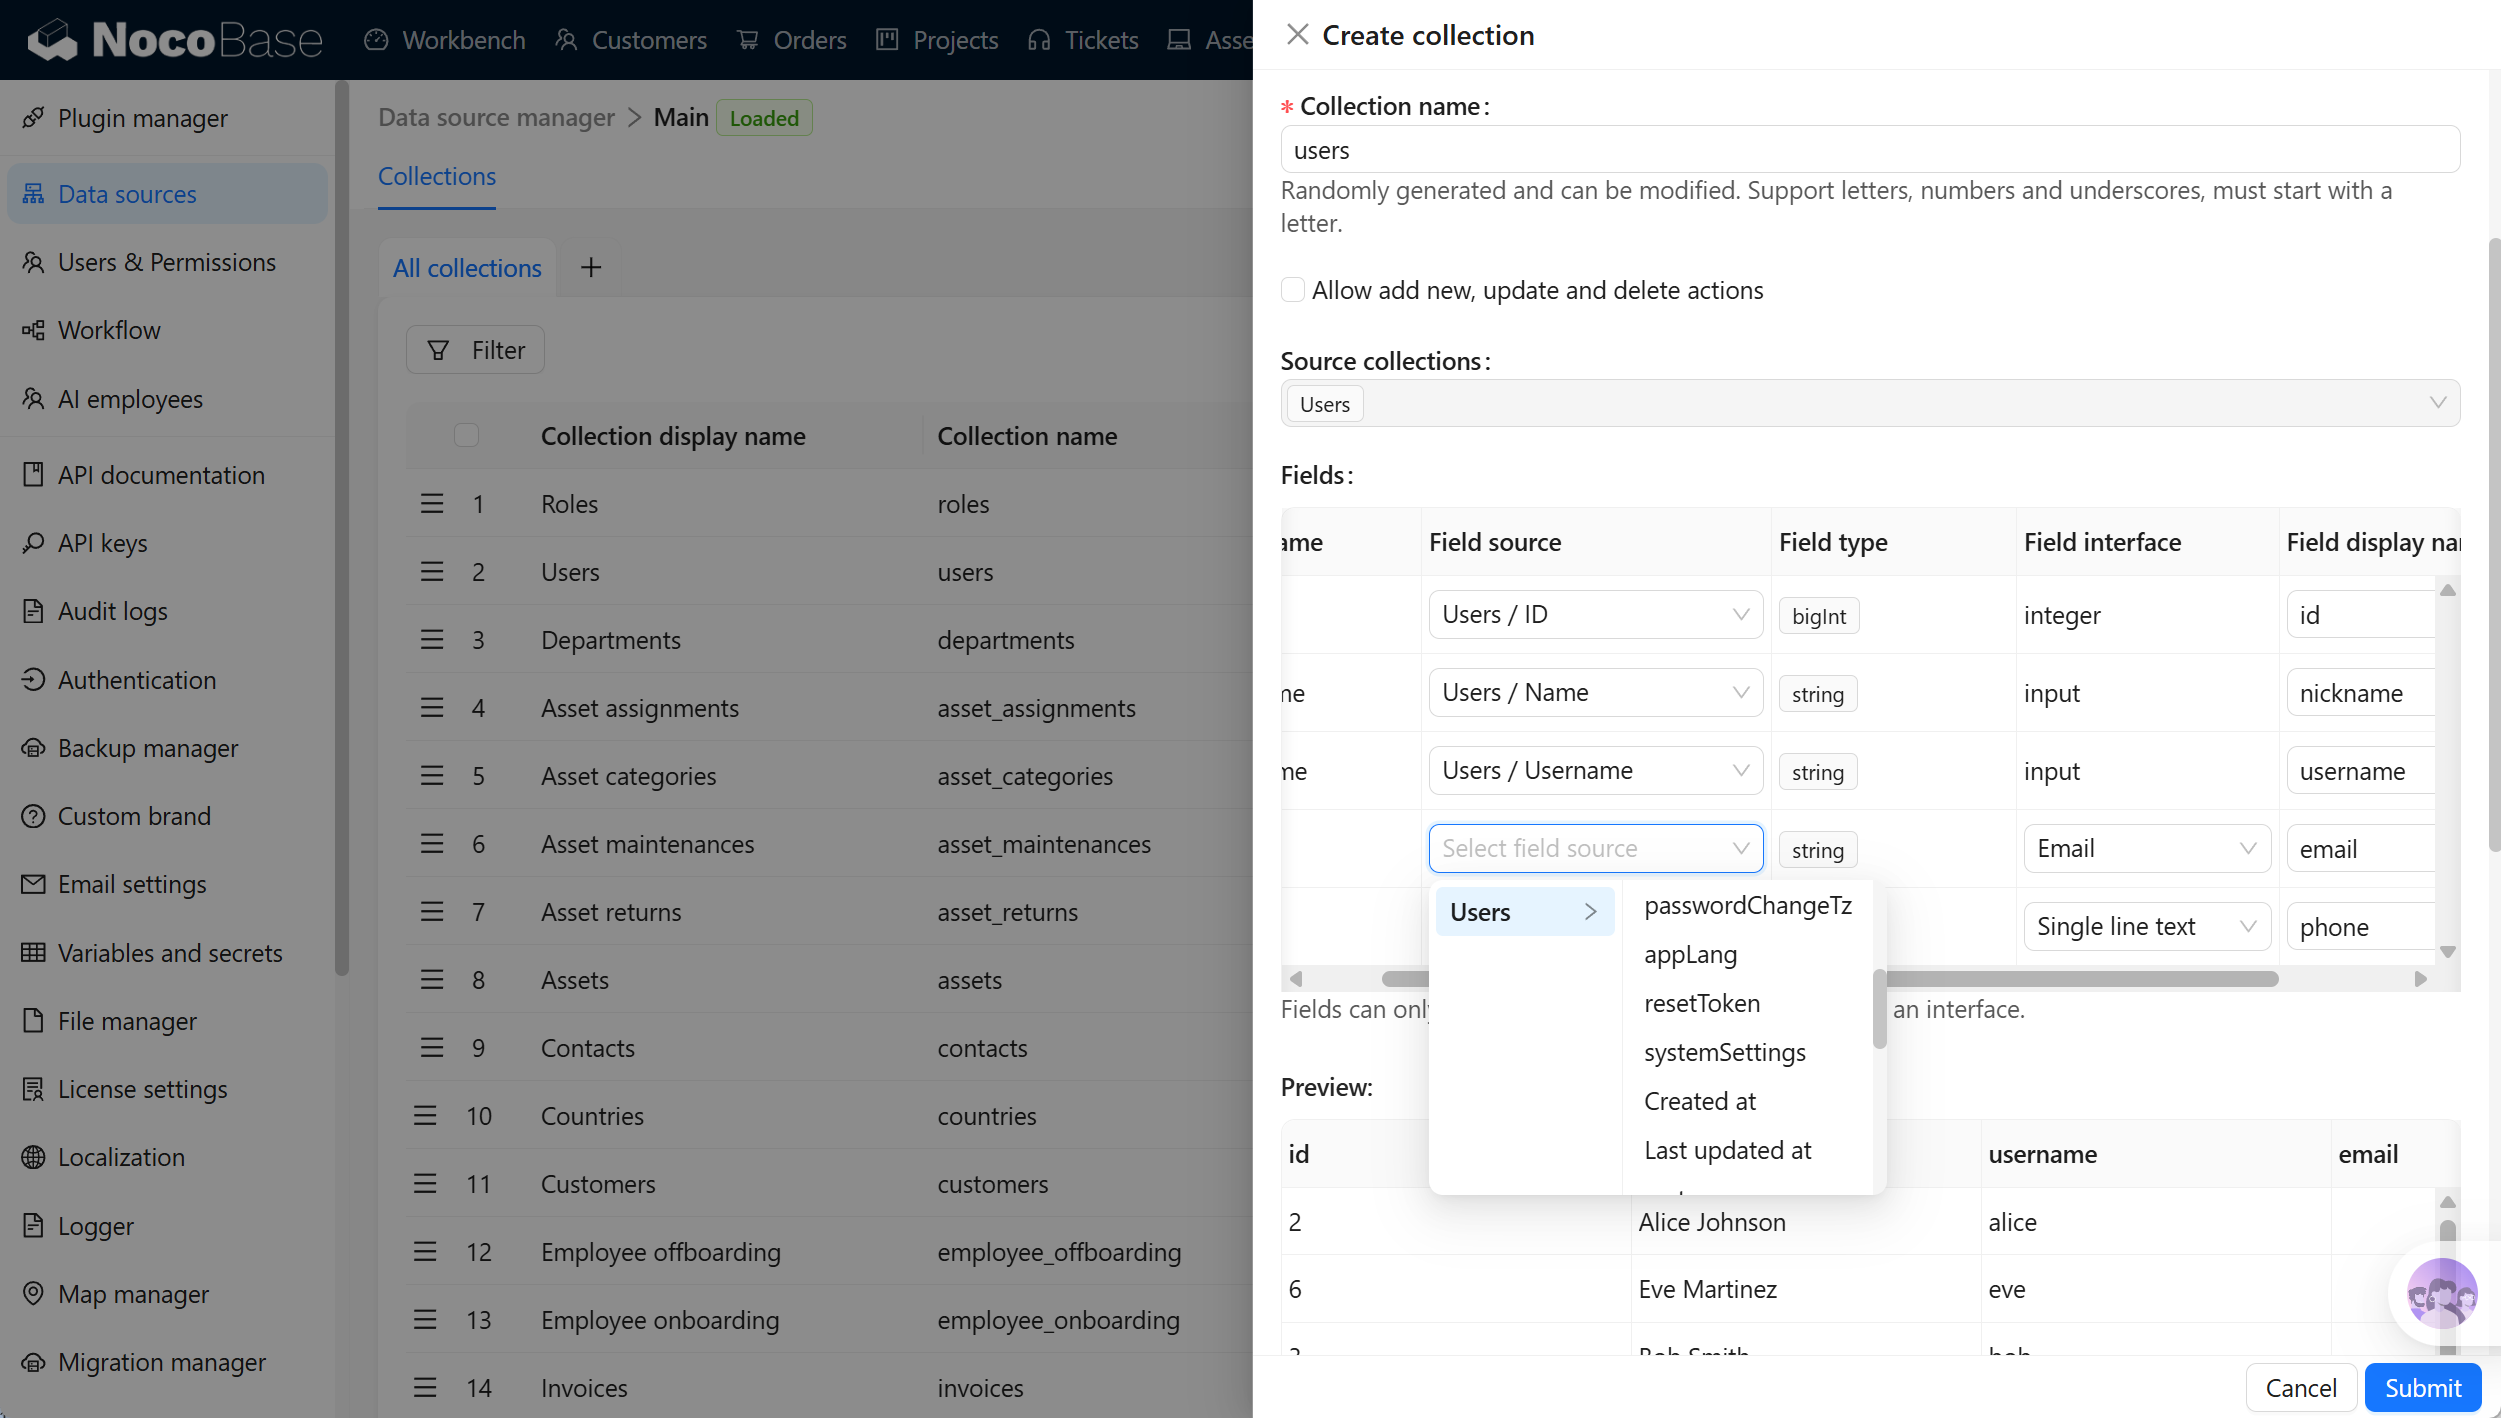
Task: Click the nickname display name field
Action: 2360,692
